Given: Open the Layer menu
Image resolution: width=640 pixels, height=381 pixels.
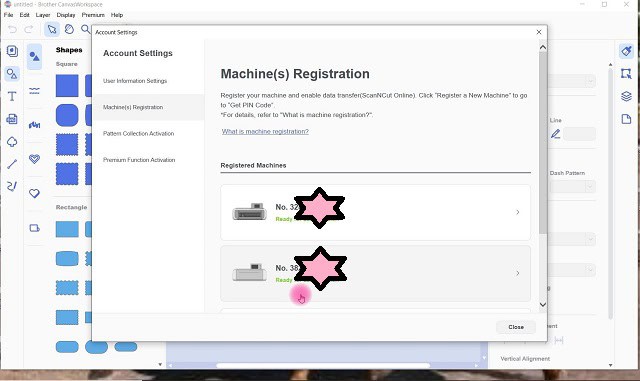Looking at the screenshot, I should point(42,15).
